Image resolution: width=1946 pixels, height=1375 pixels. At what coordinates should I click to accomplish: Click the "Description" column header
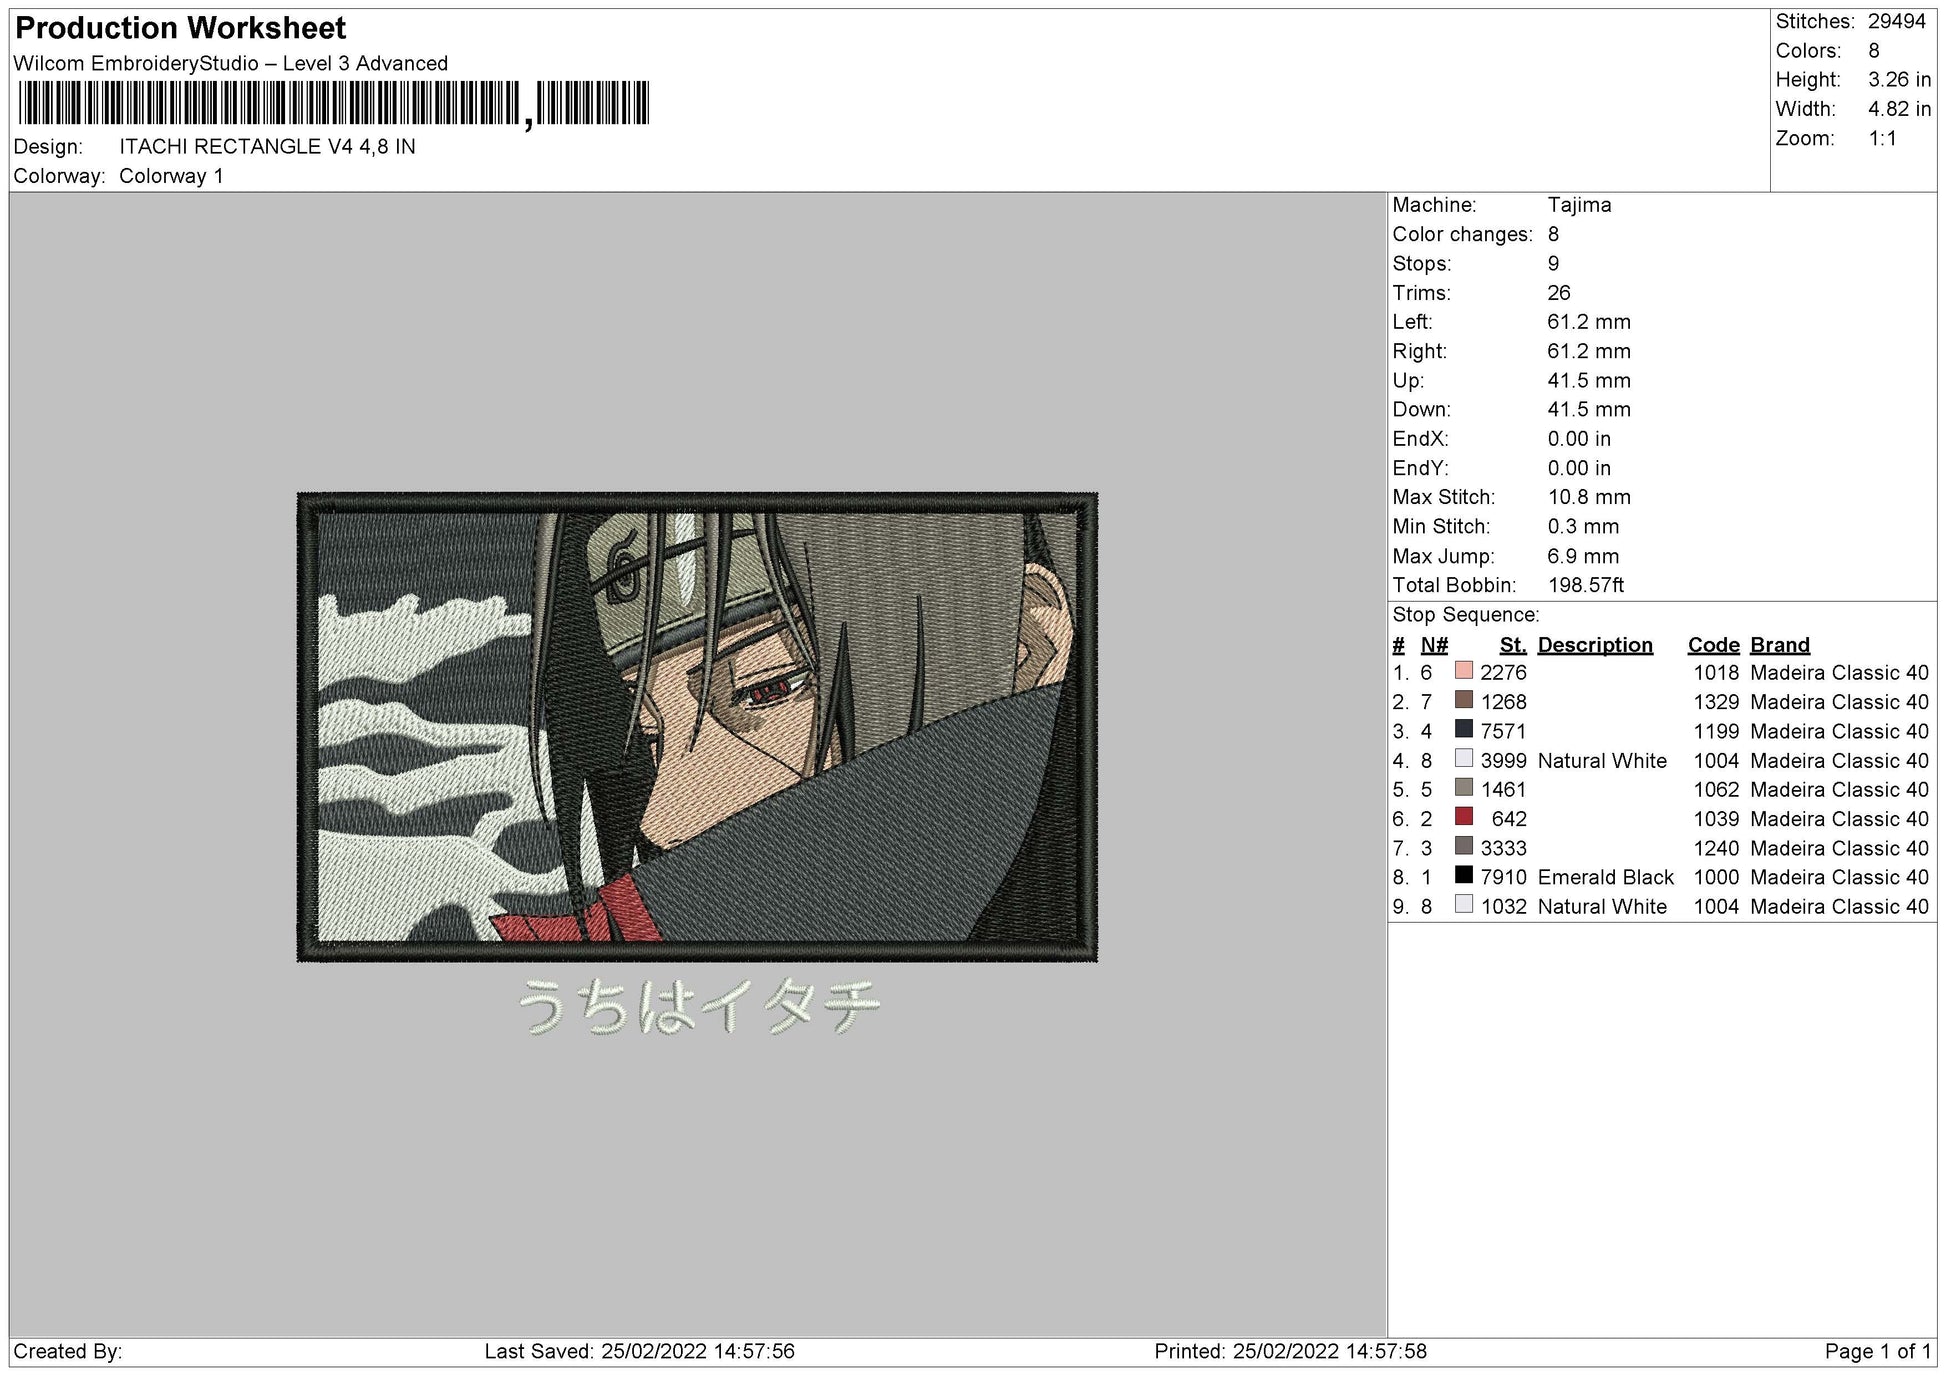tap(1595, 645)
